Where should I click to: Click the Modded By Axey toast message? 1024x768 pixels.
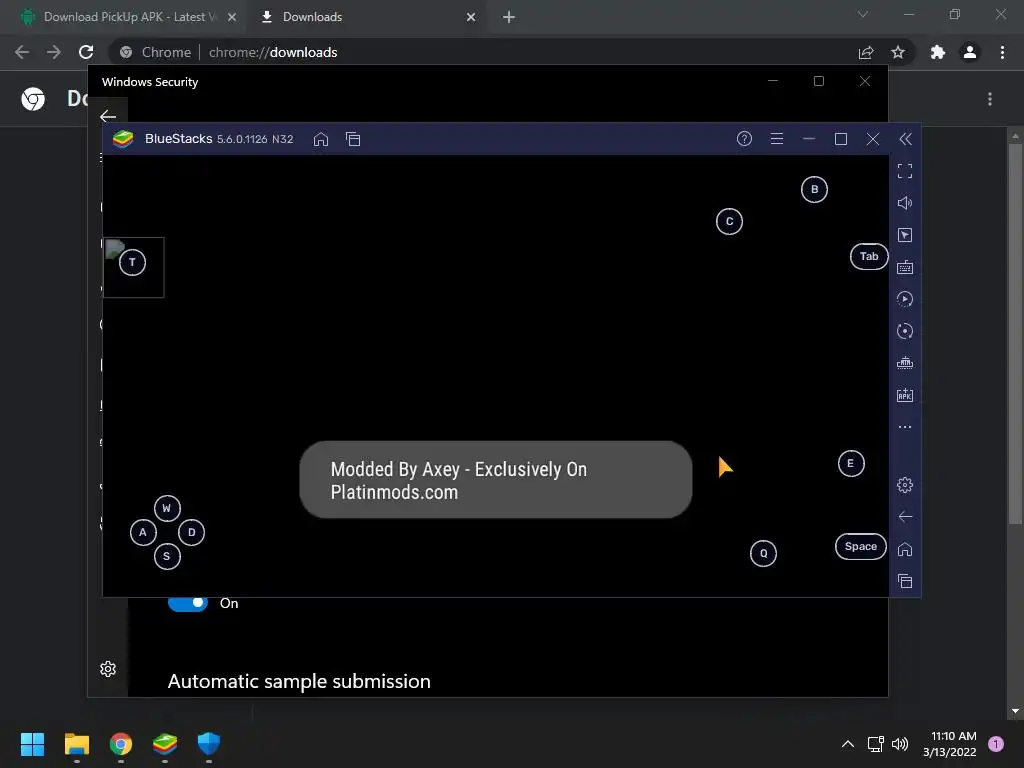(x=496, y=480)
